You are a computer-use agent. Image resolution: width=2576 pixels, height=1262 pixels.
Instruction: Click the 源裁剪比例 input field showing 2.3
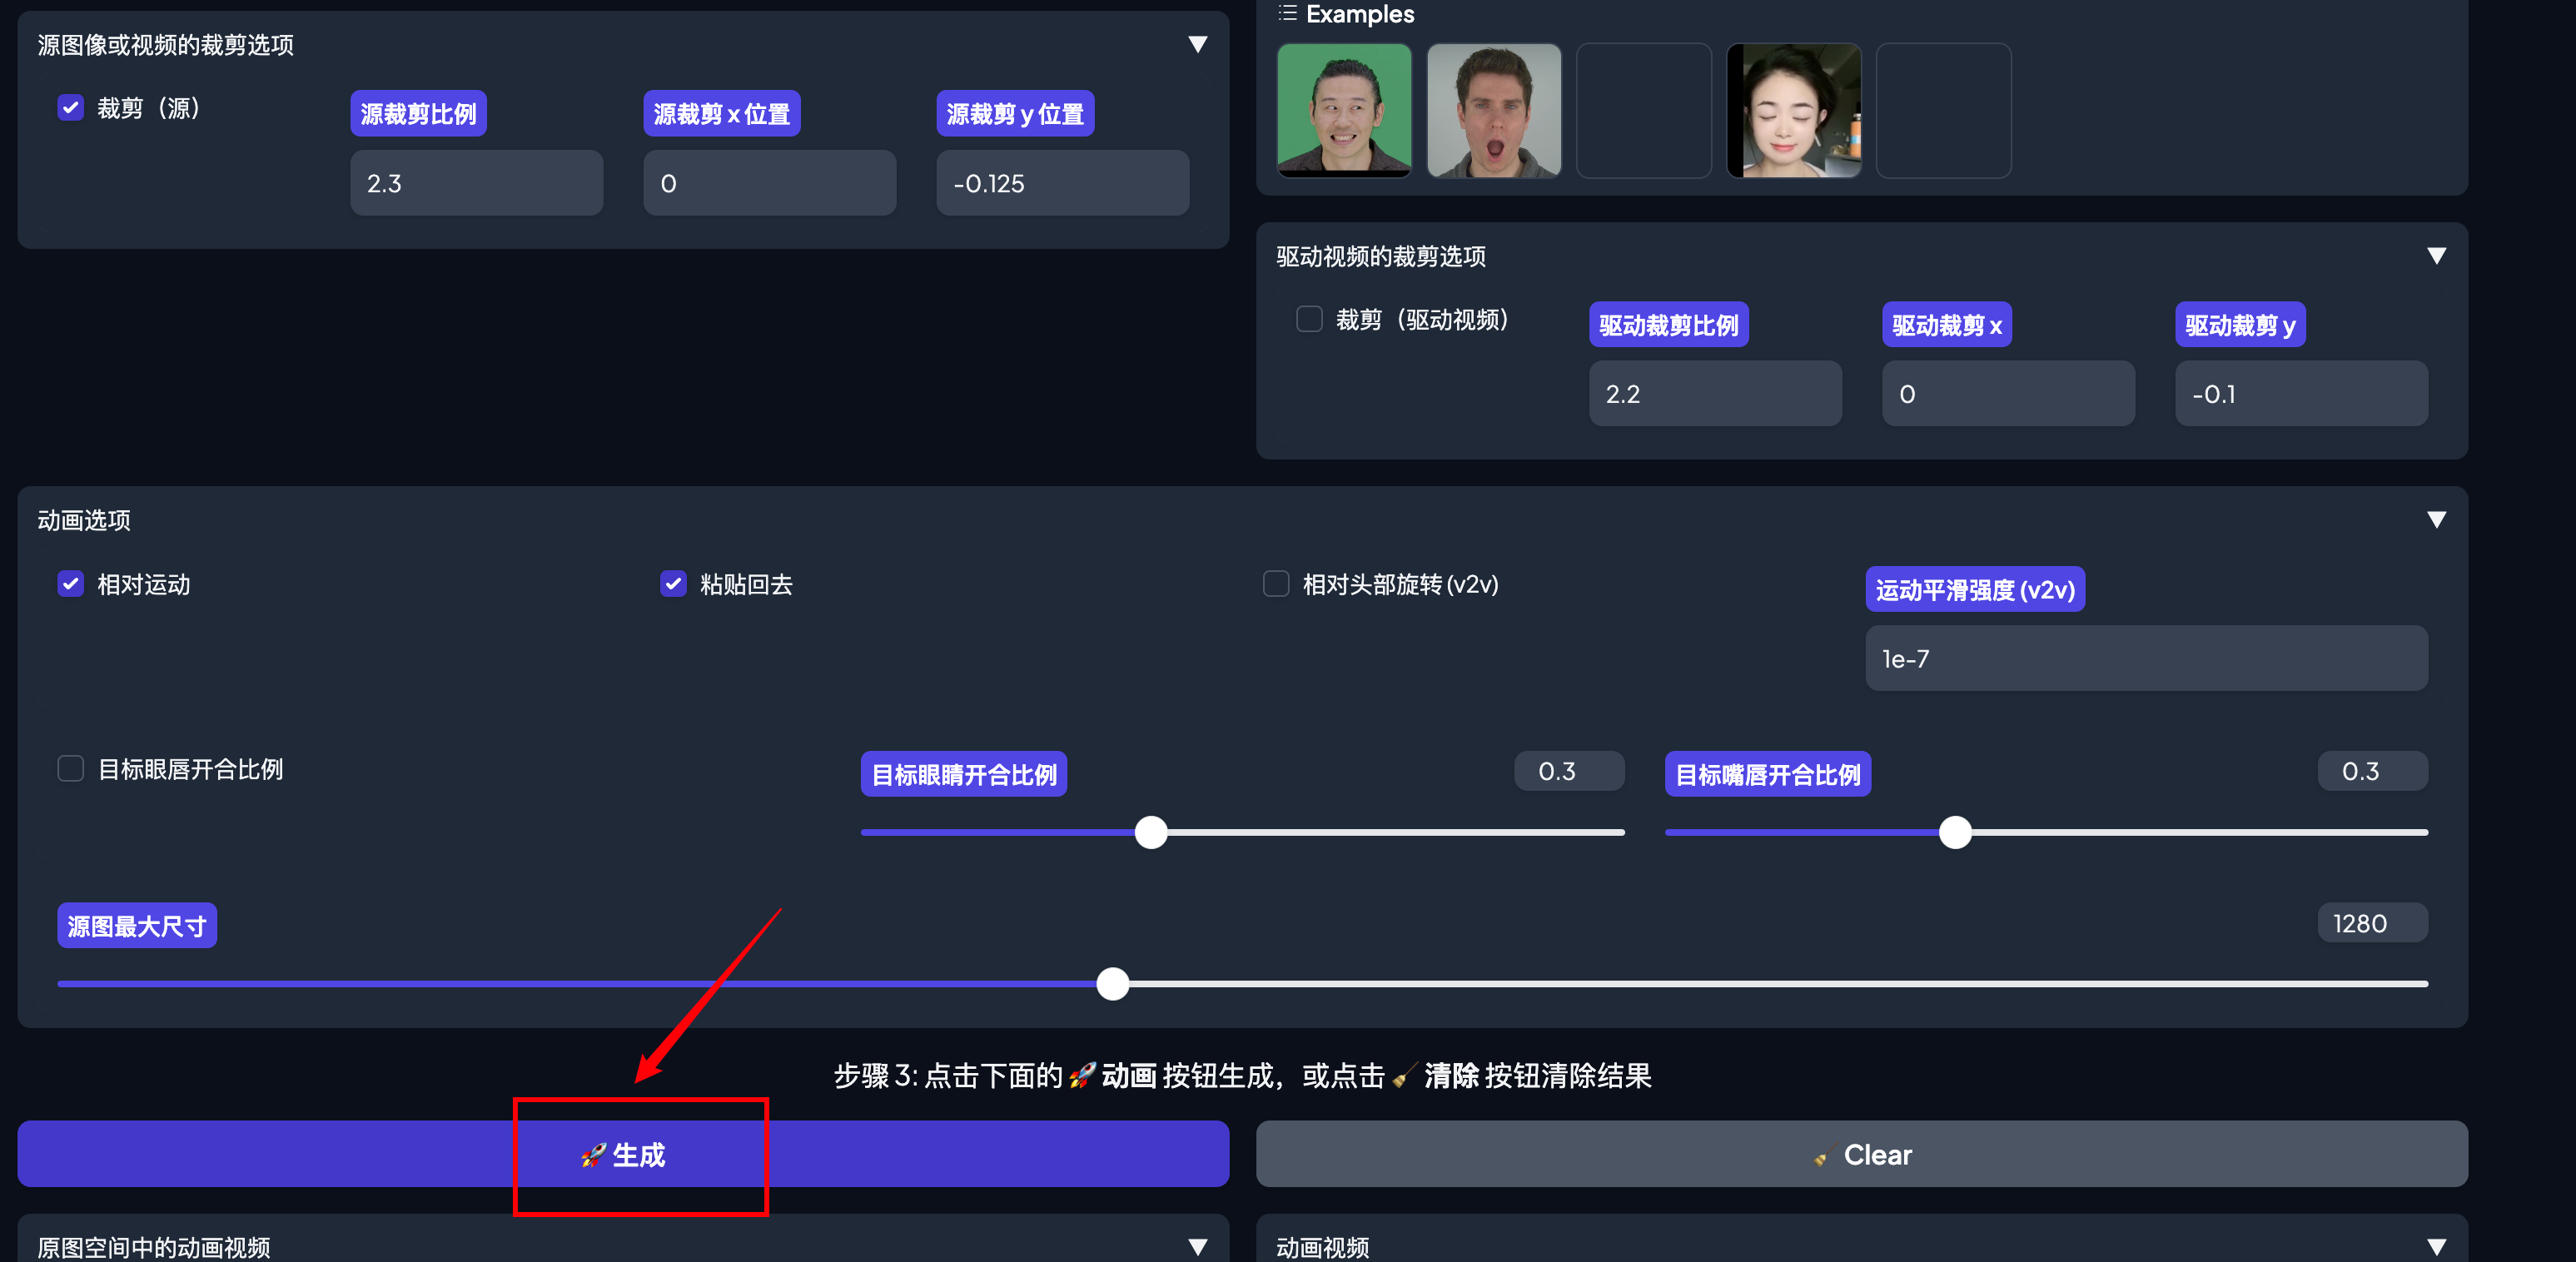476,183
